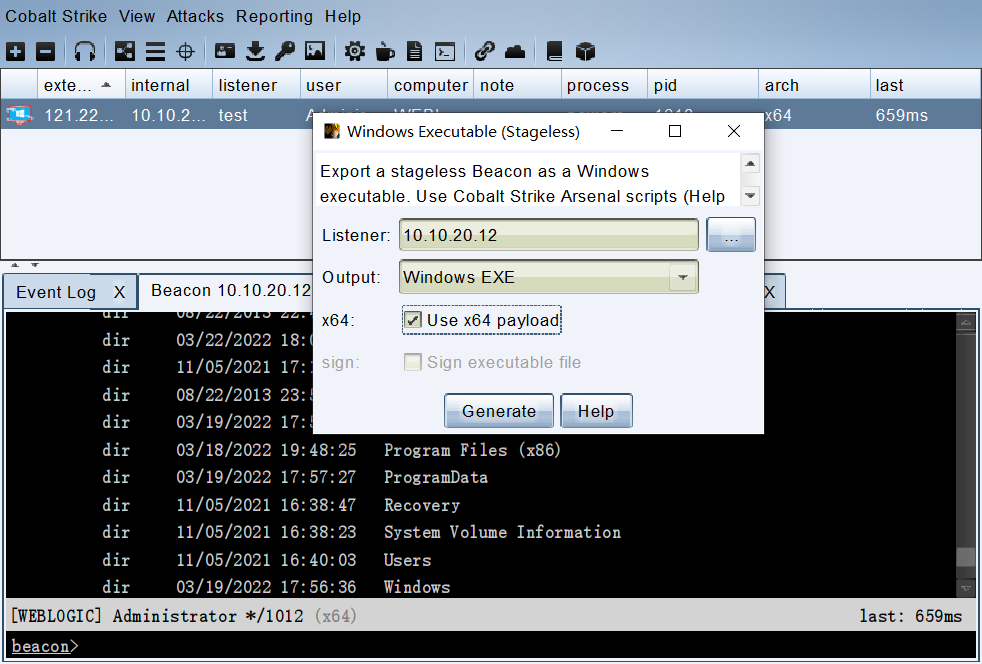Viewport: 982px width, 664px height.
Task: Open the Attacks menu
Action: tap(195, 16)
